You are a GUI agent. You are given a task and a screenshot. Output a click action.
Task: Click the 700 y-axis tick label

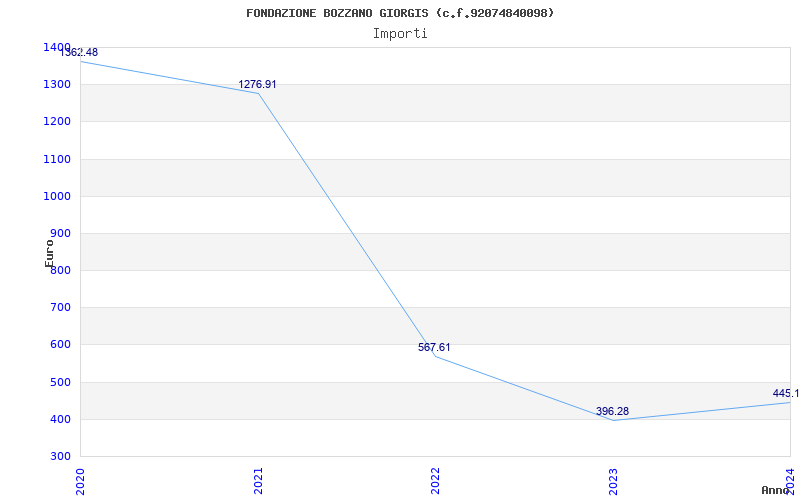(60, 308)
